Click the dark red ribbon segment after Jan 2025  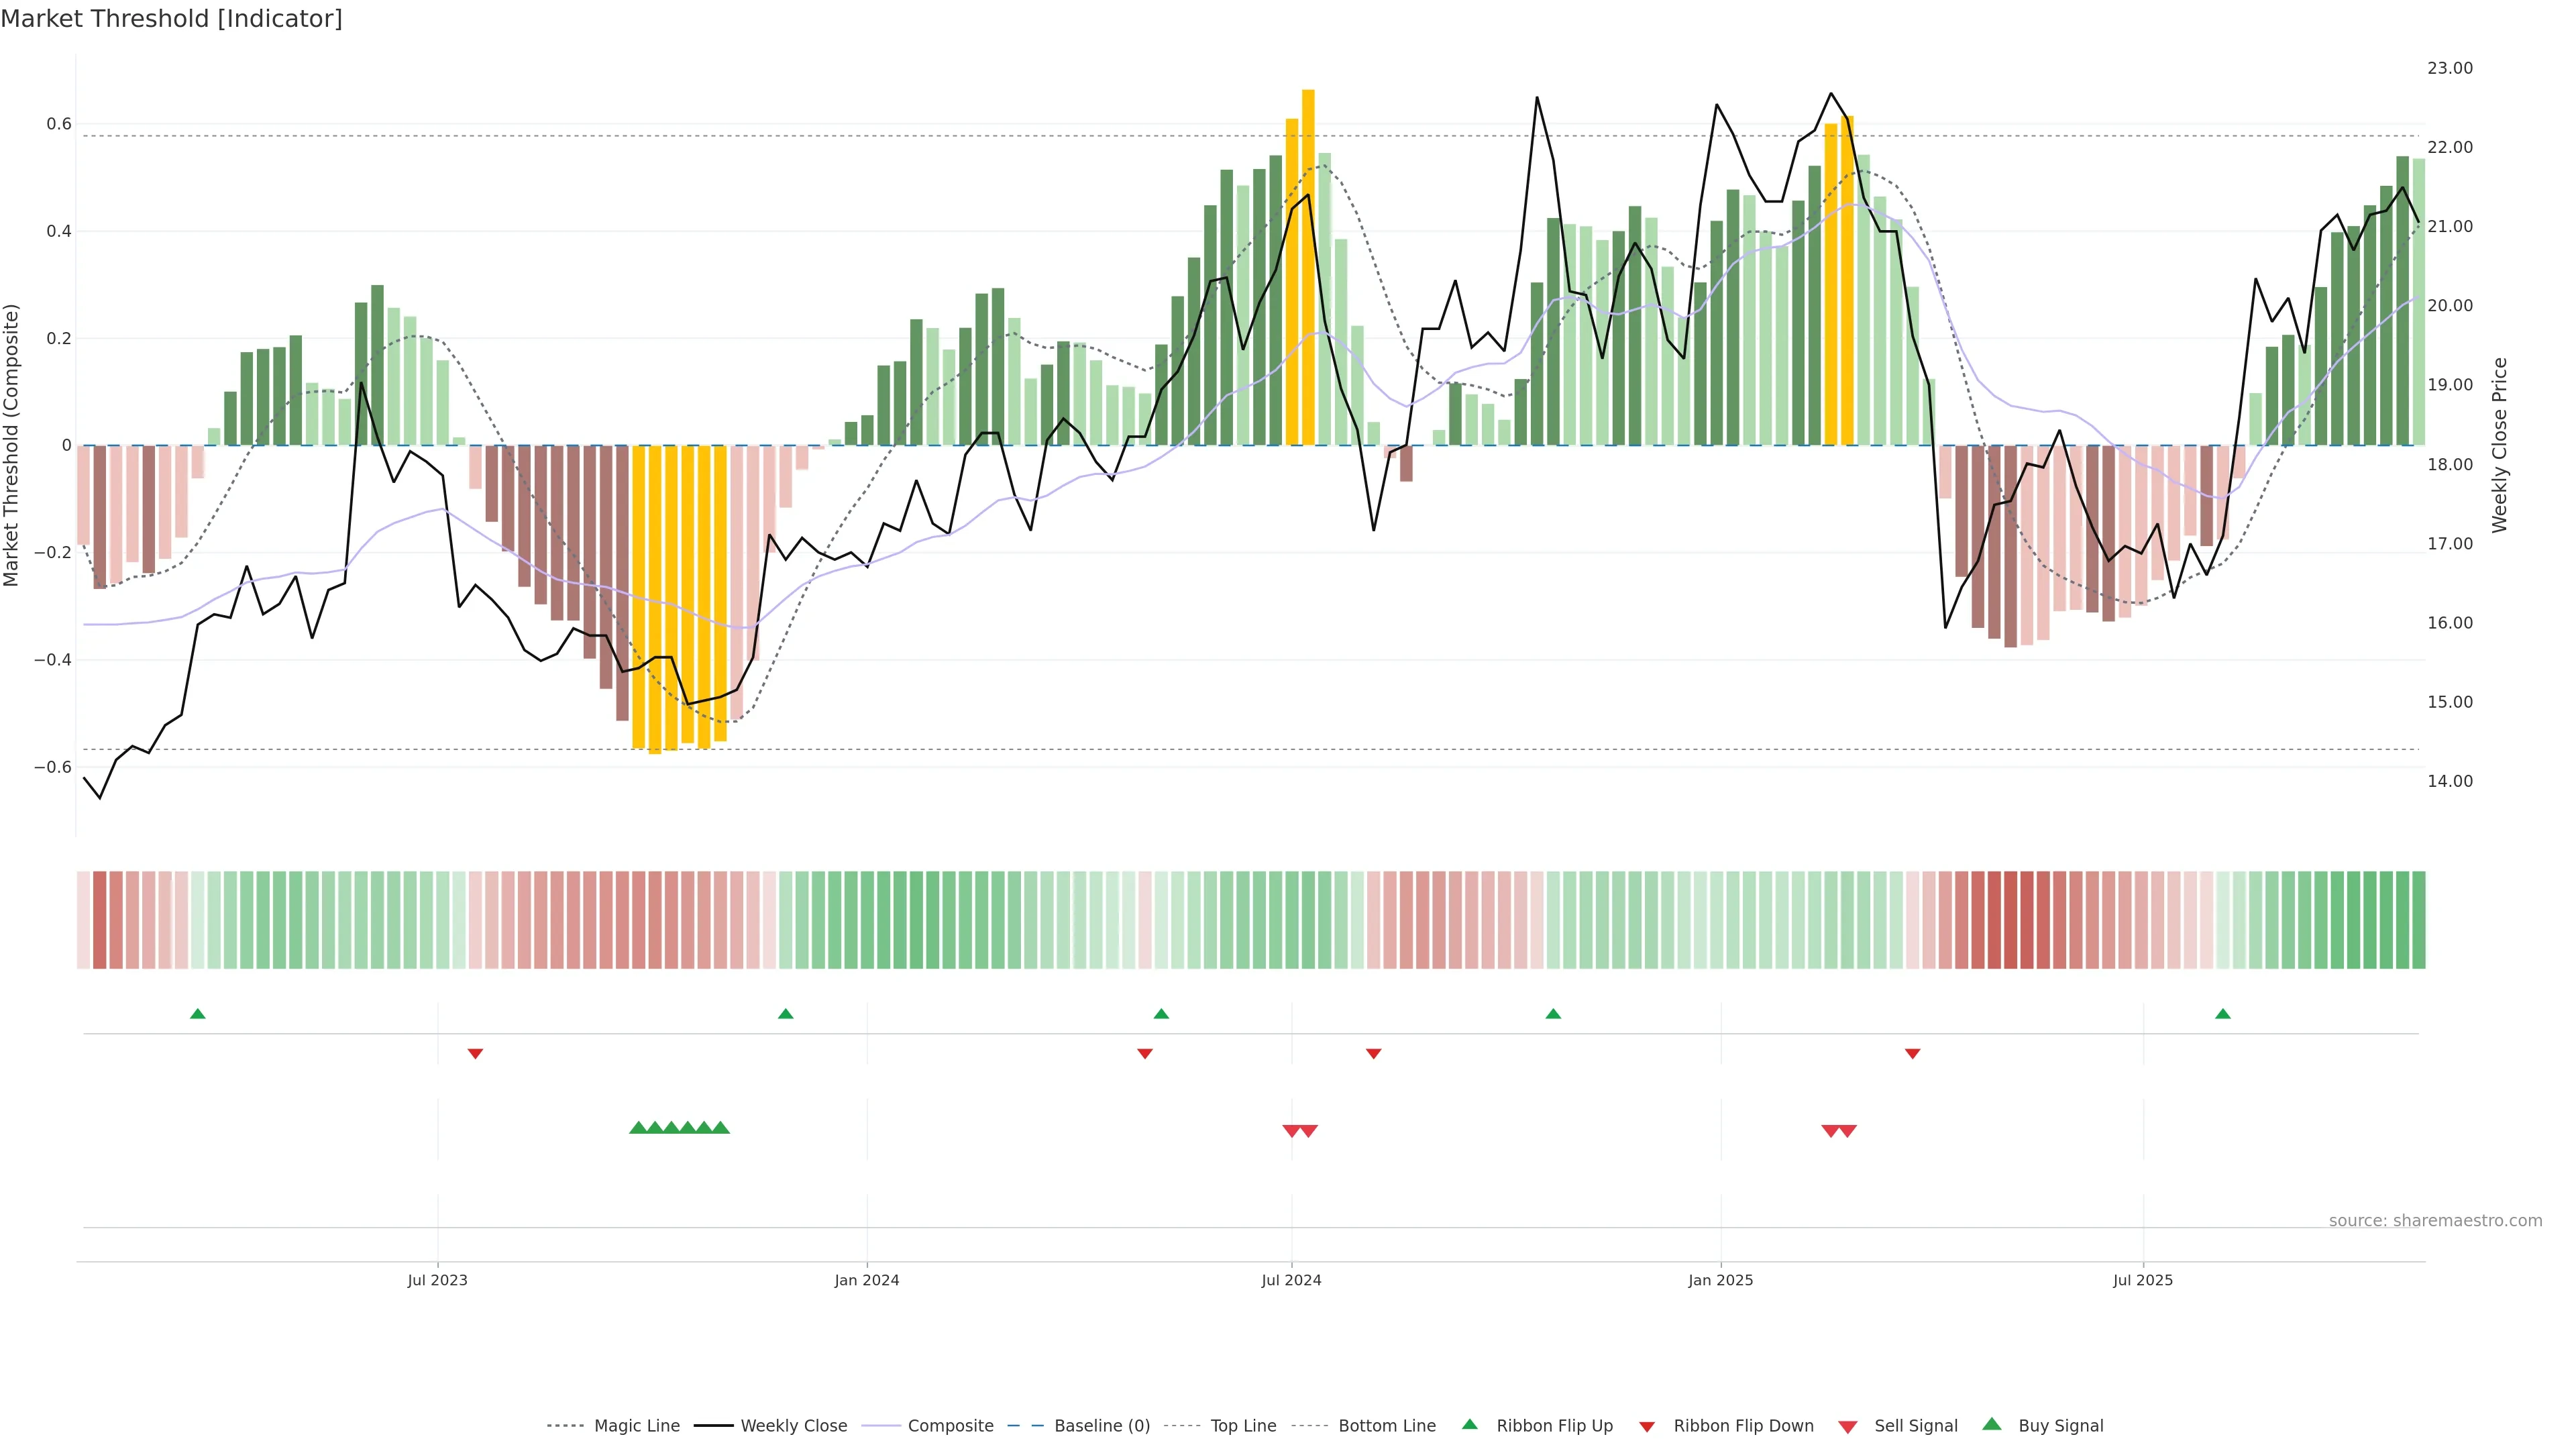(2011, 920)
